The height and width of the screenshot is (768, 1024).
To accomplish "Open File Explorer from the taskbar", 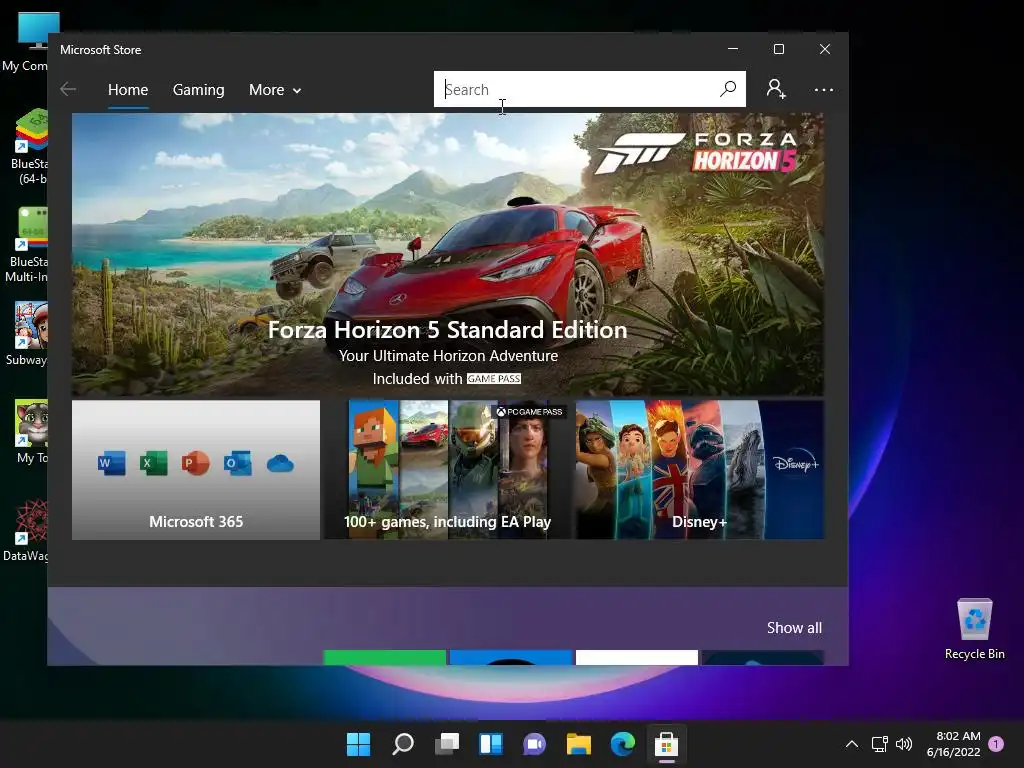I will pyautogui.click(x=579, y=744).
